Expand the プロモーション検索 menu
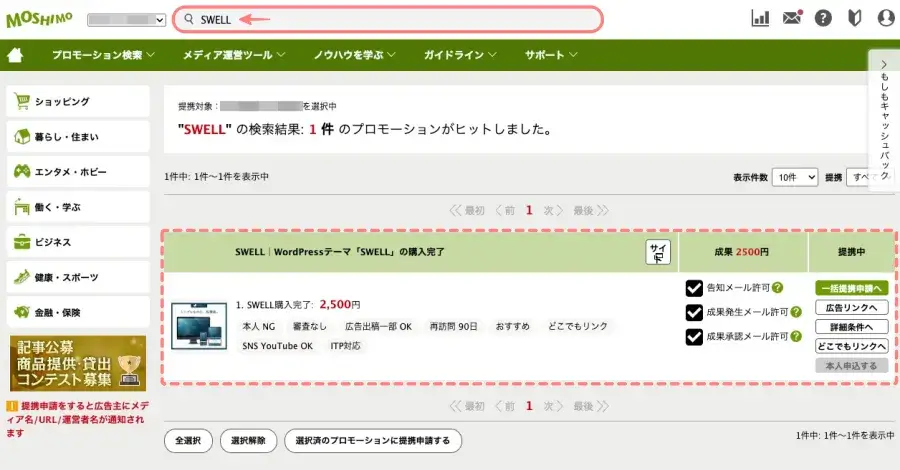Screen dimensions: 900x470 coord(103,55)
